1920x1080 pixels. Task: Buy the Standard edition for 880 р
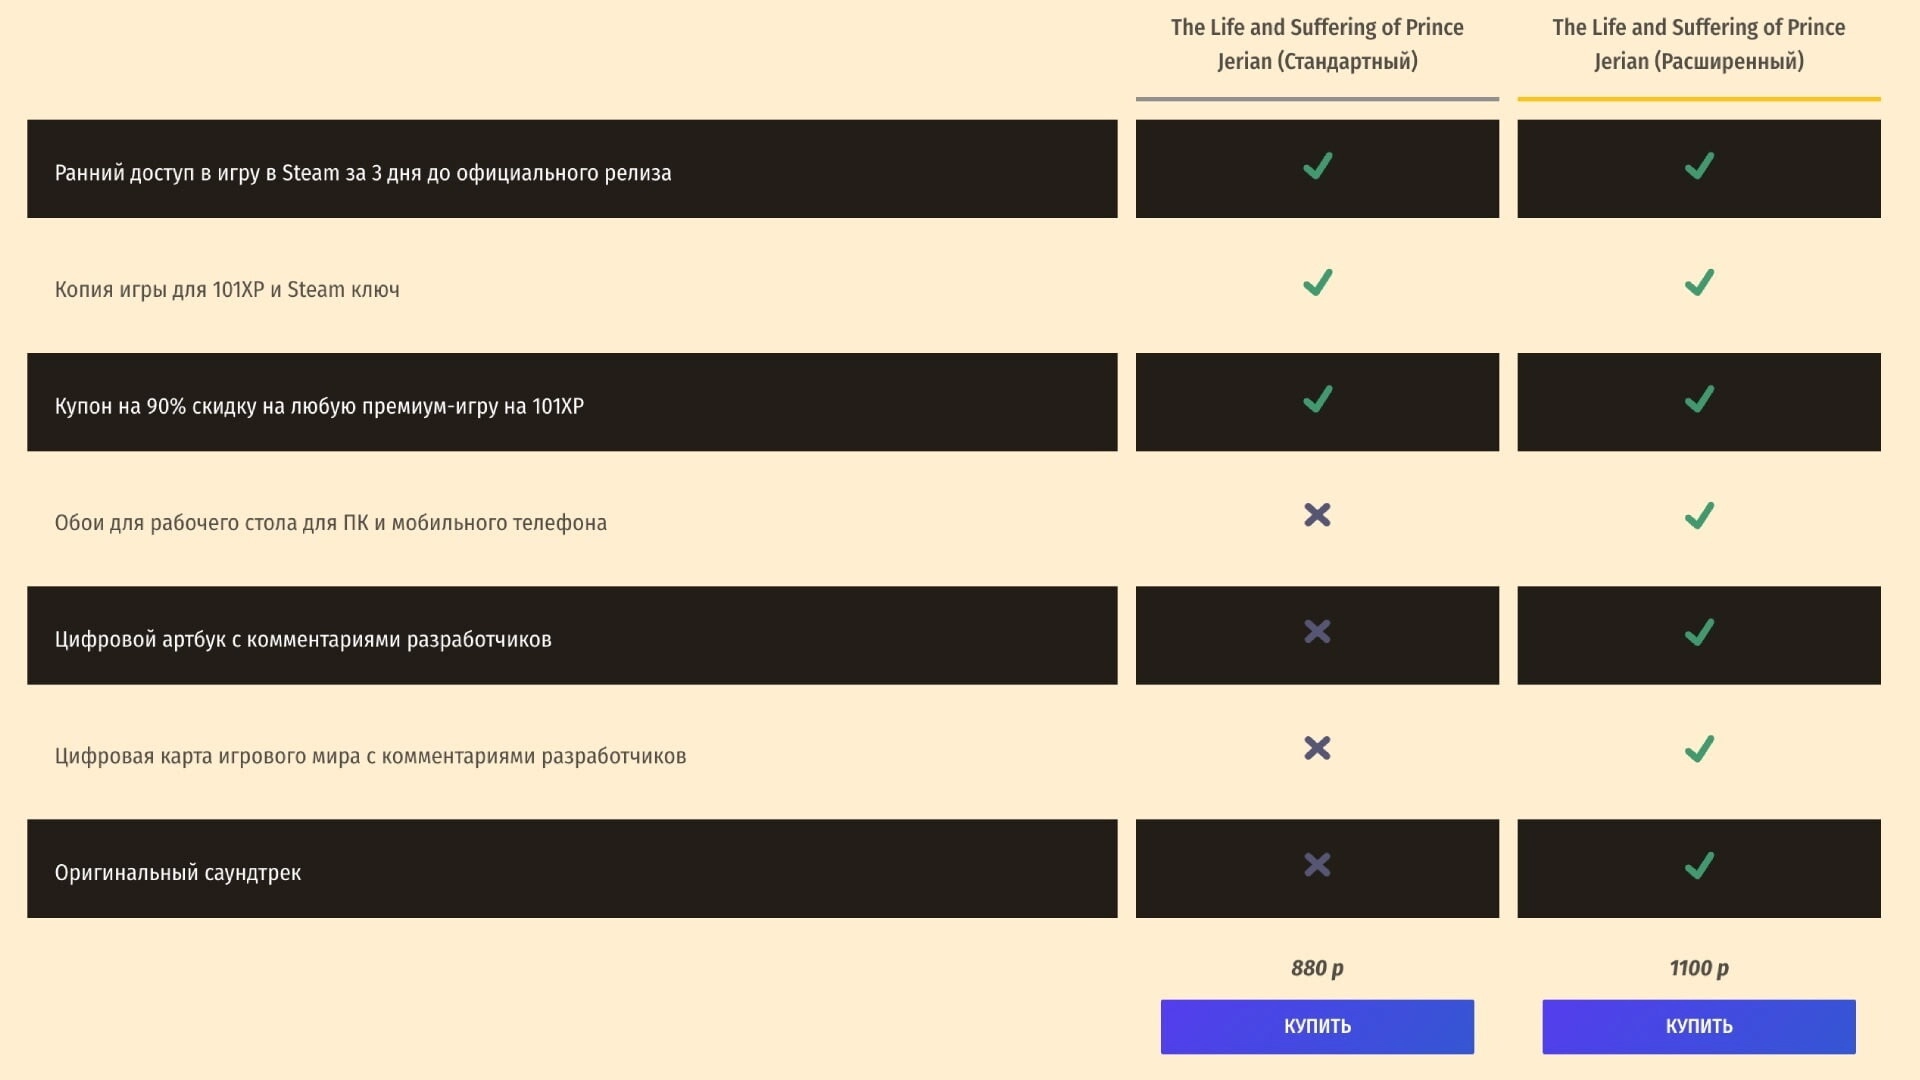click(x=1317, y=1026)
